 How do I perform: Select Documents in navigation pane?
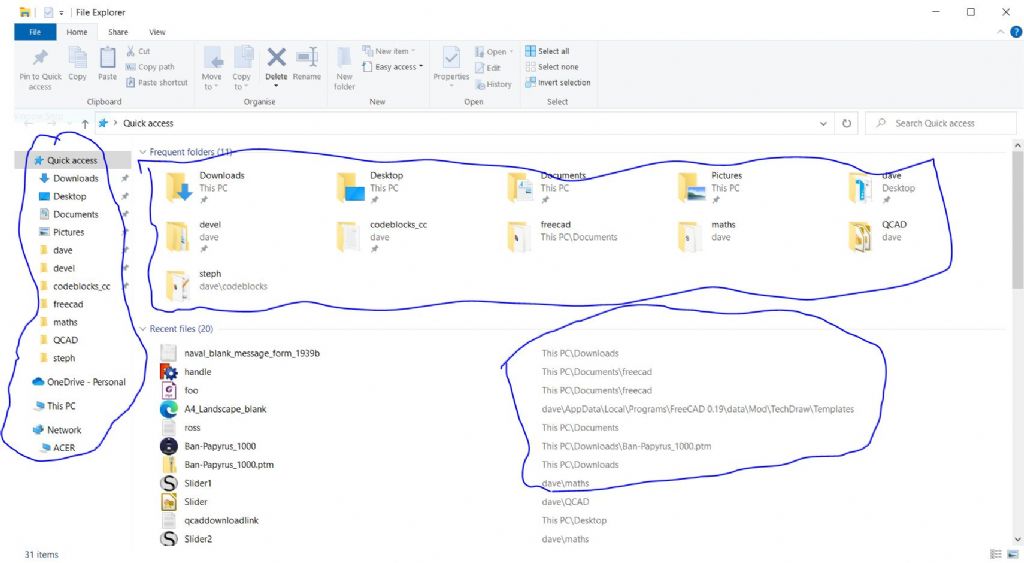[75, 214]
